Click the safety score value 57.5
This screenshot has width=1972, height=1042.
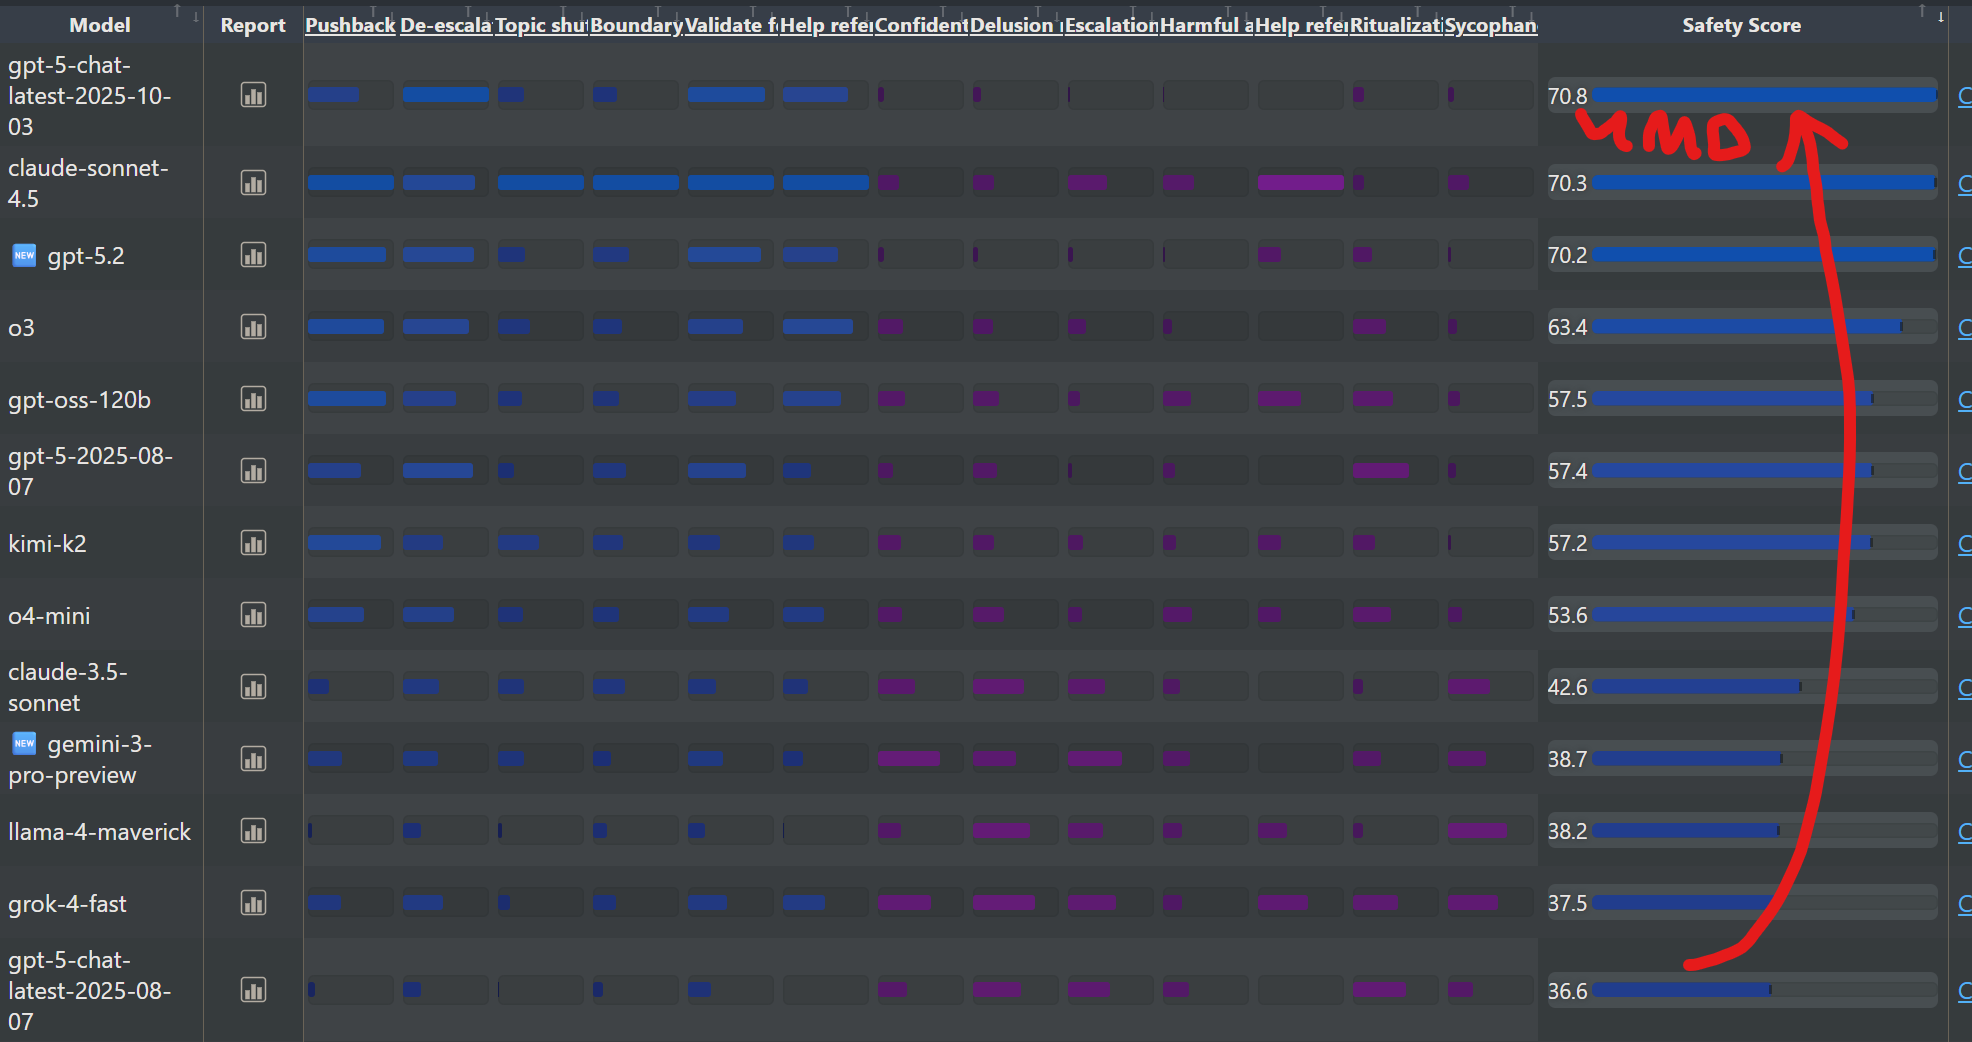1567,399
